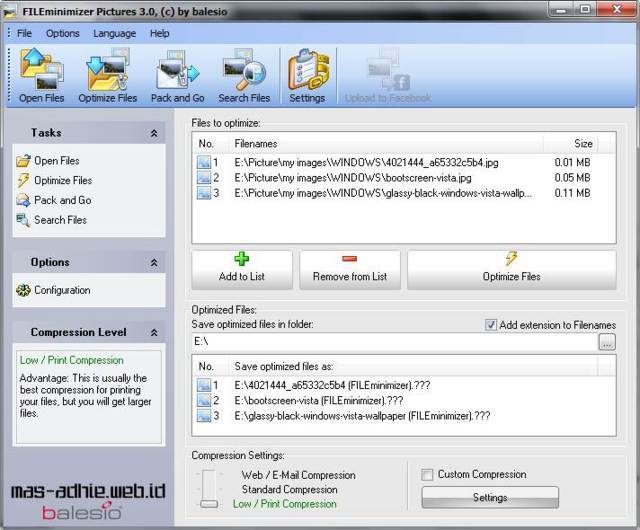Browse for output folder with the ... button
This screenshot has height=530, width=640.
pyautogui.click(x=607, y=342)
